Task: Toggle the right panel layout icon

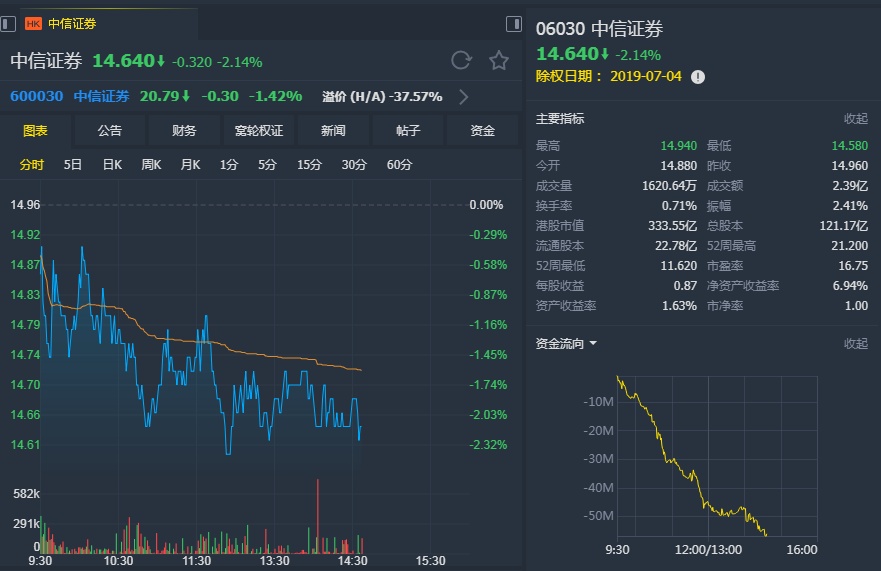Action: pyautogui.click(x=513, y=23)
